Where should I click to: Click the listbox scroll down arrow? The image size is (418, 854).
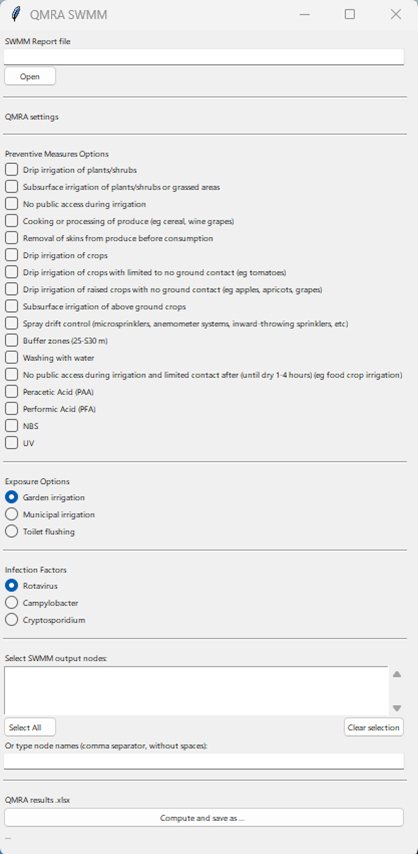tap(397, 708)
